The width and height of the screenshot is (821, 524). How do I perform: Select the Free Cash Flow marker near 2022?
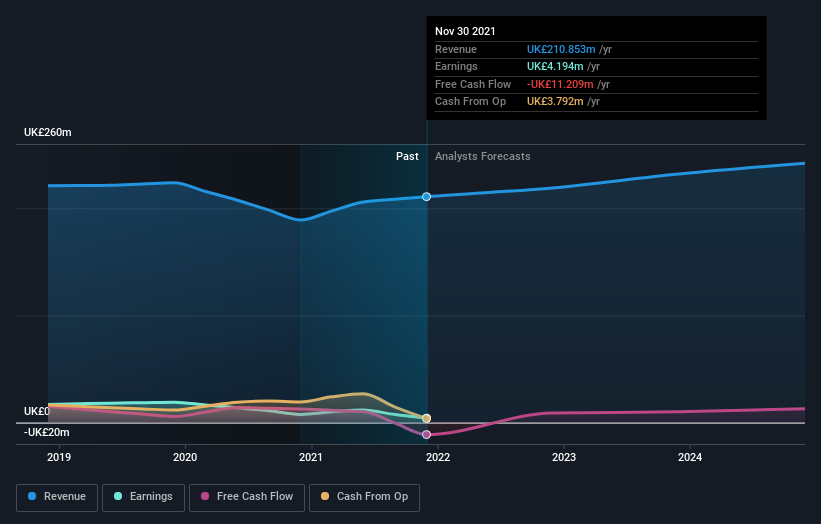pos(426,434)
